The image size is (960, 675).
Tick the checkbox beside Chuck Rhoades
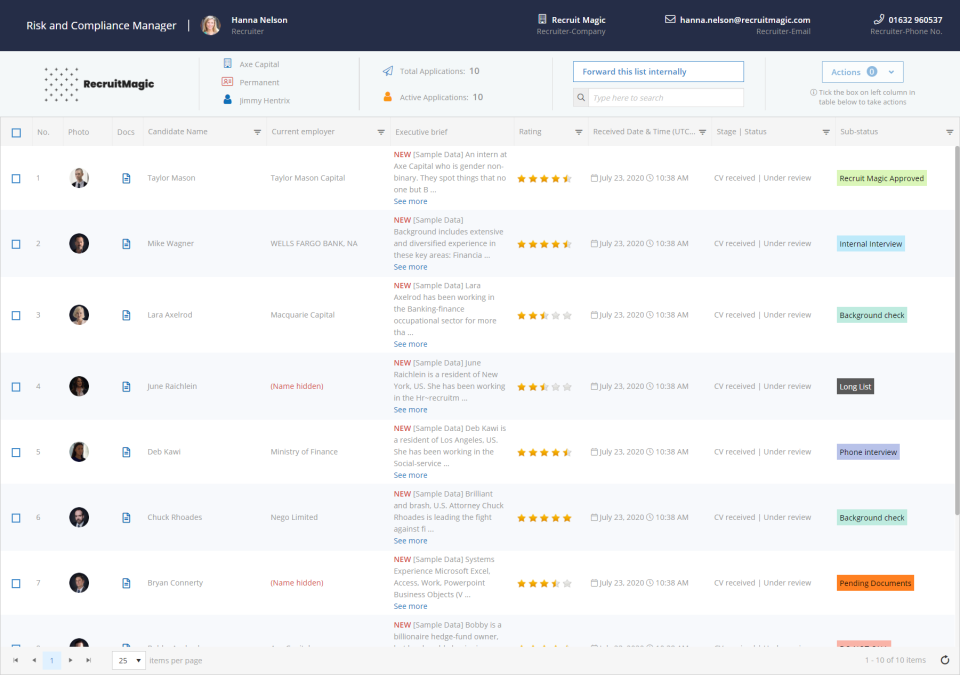(x=15, y=517)
